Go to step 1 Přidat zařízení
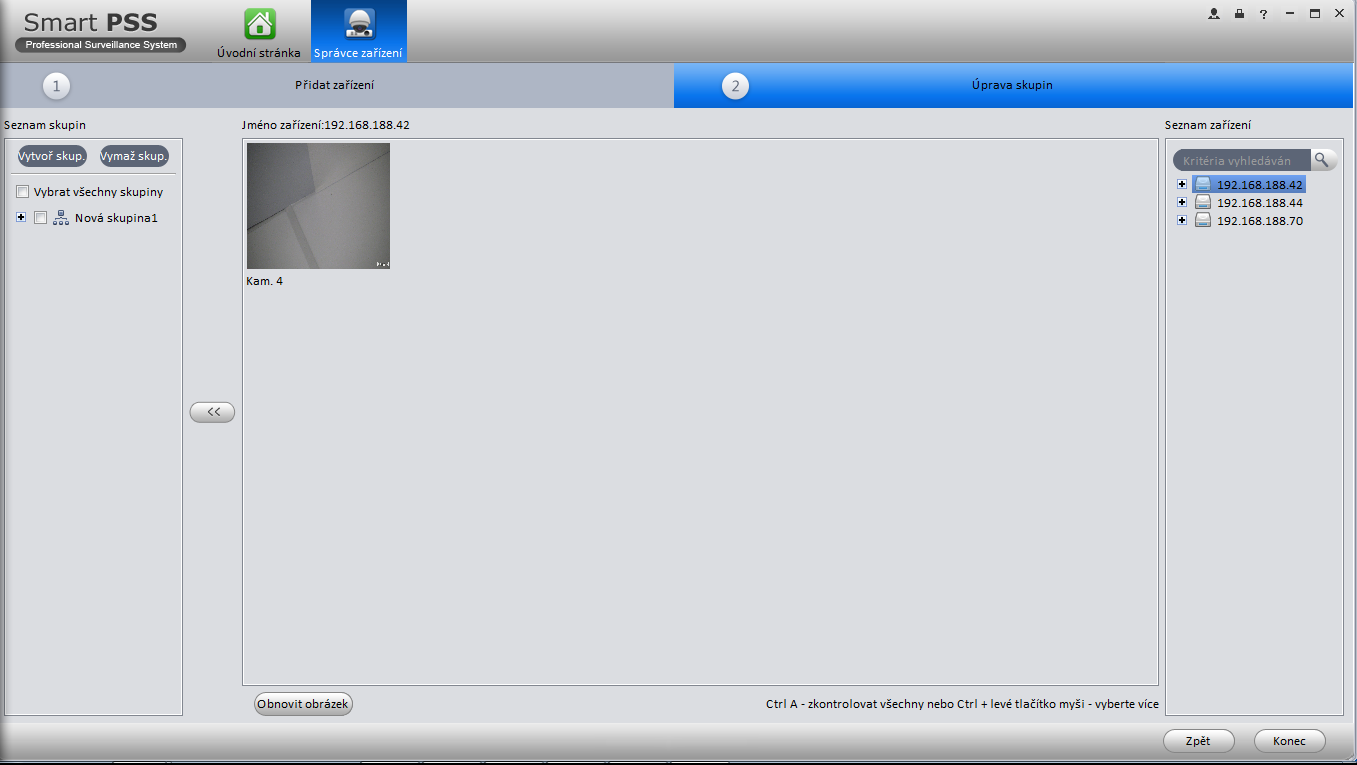Image resolution: width=1357 pixels, height=765 pixels. pyautogui.click(x=336, y=86)
